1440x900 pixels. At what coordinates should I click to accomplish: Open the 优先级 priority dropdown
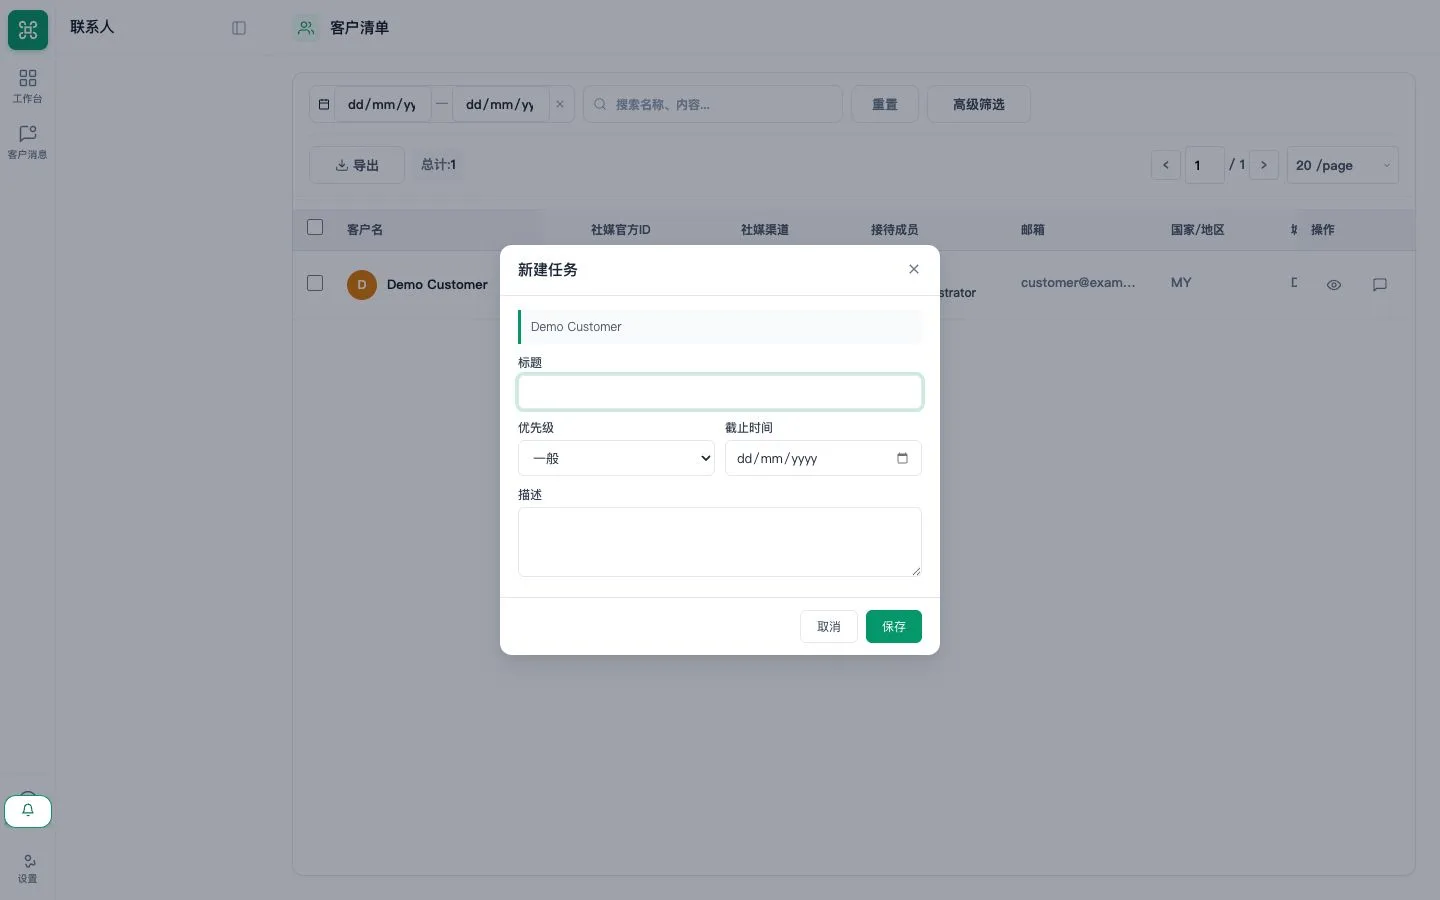[x=616, y=458]
